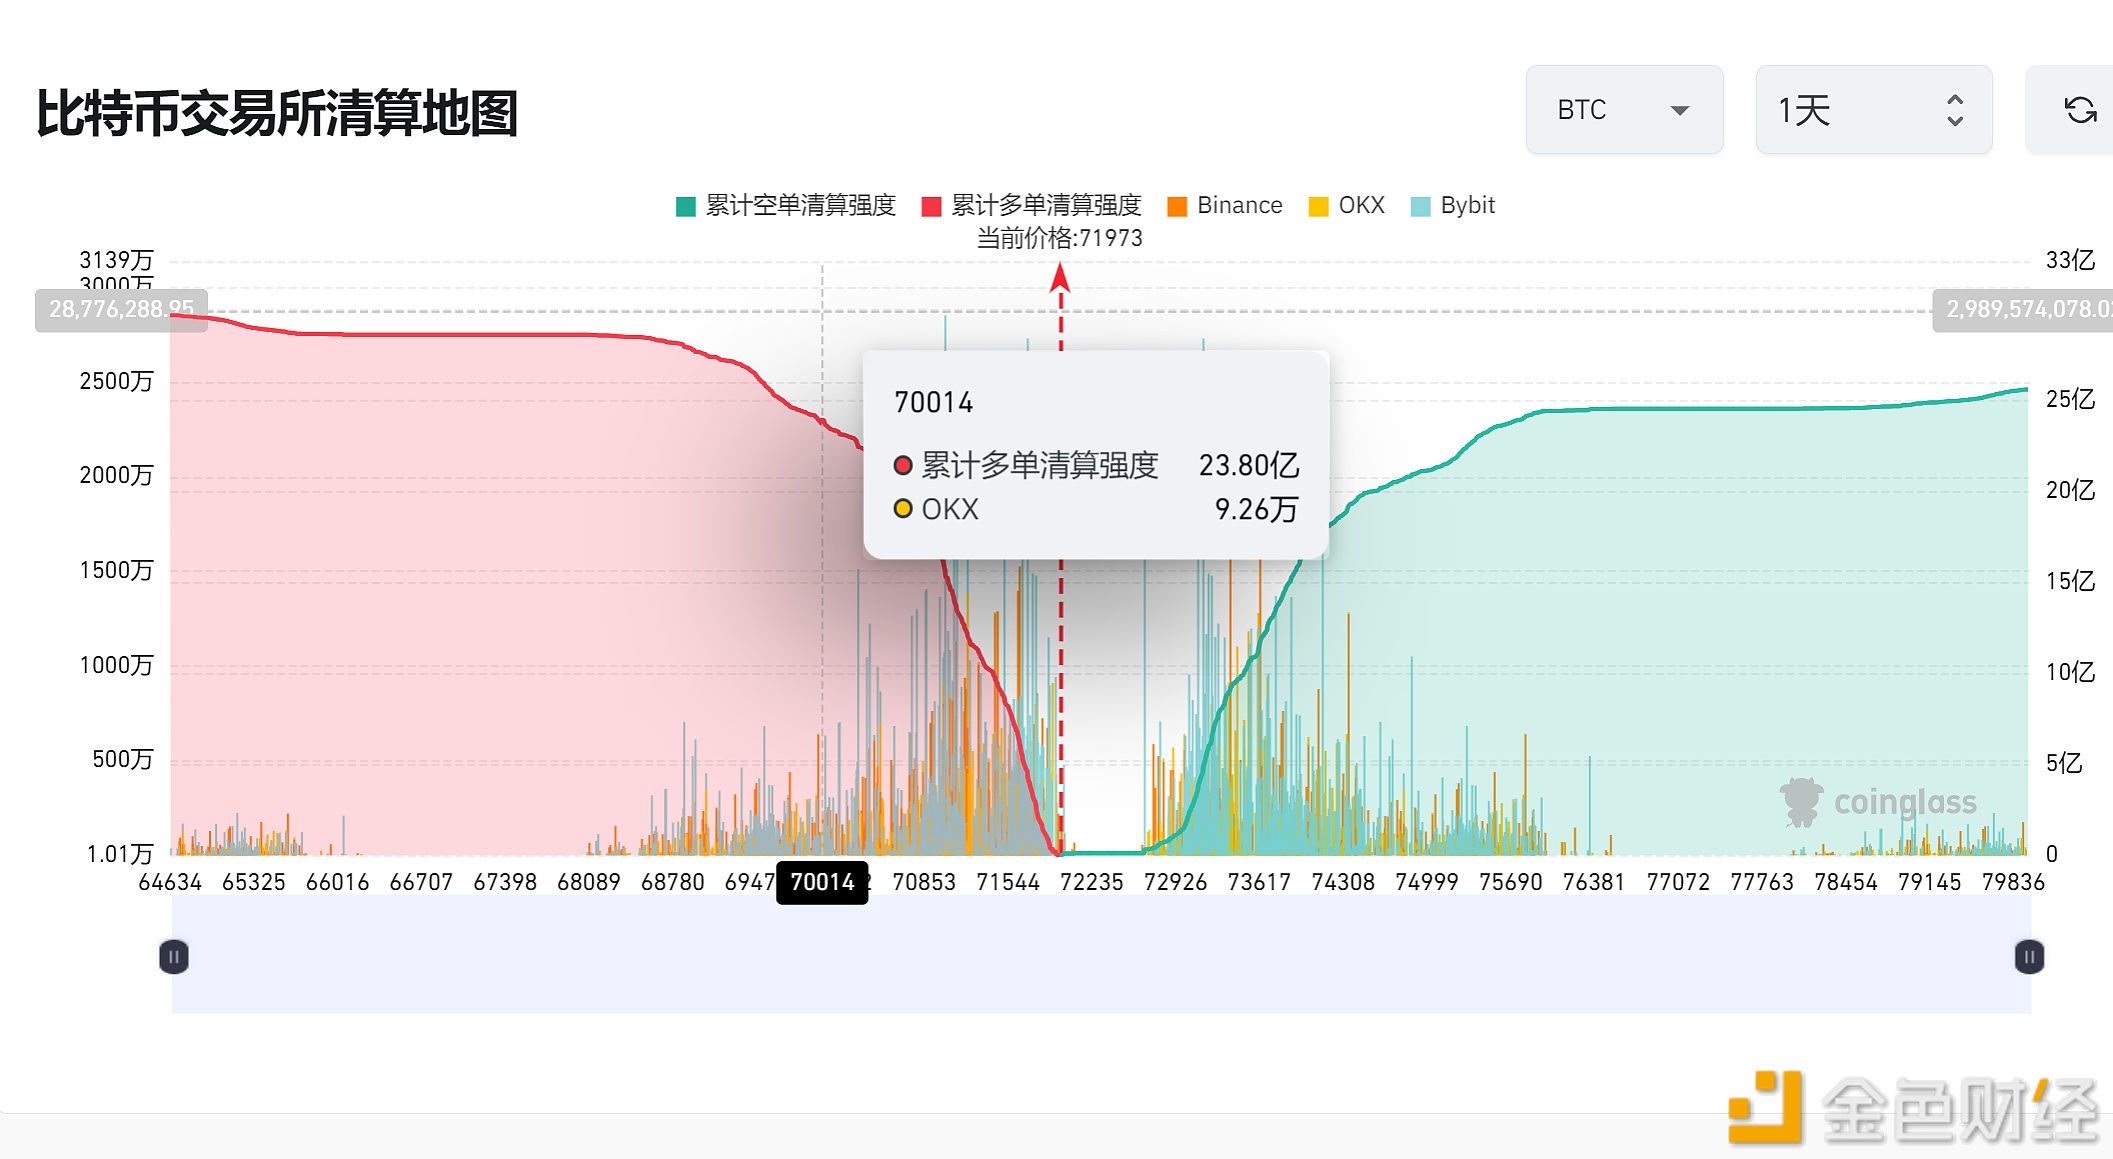Click the x-axis label 79836
This screenshot has height=1159, width=2113.
point(2013,882)
